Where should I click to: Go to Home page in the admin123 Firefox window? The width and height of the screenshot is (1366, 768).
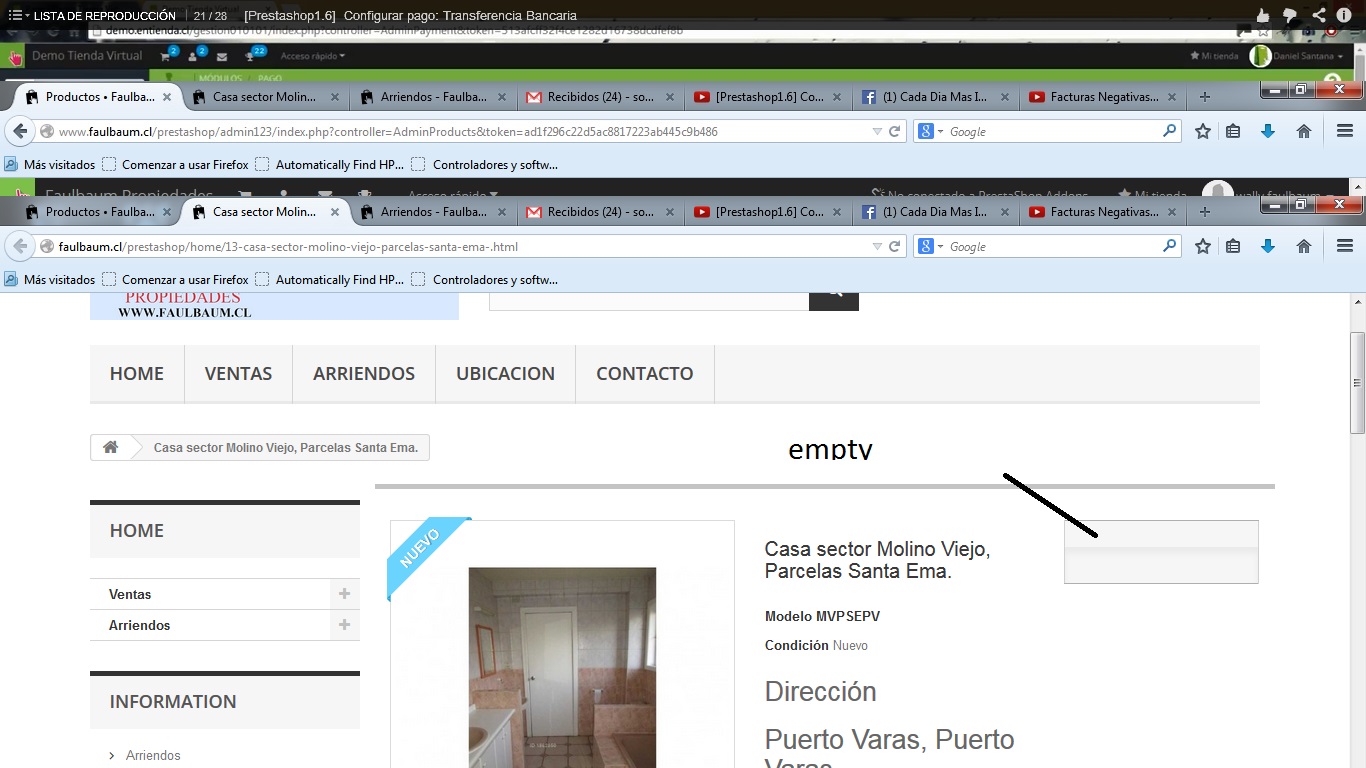click(x=1304, y=131)
